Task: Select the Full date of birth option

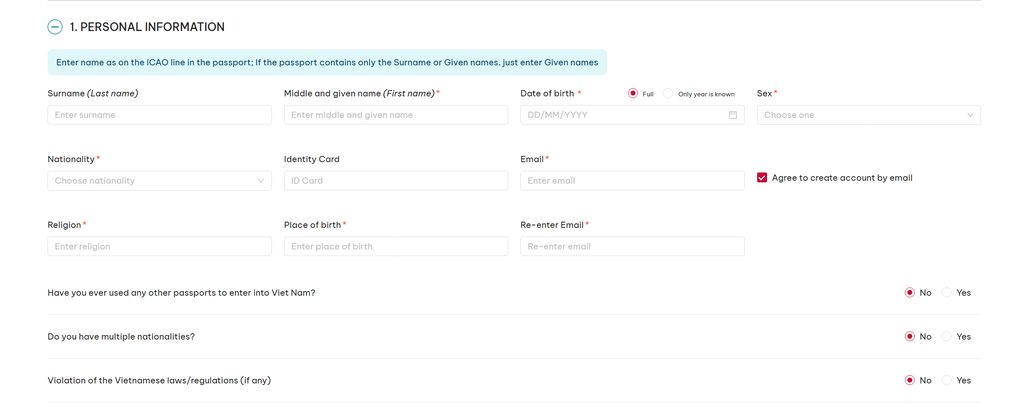Action: click(x=633, y=93)
